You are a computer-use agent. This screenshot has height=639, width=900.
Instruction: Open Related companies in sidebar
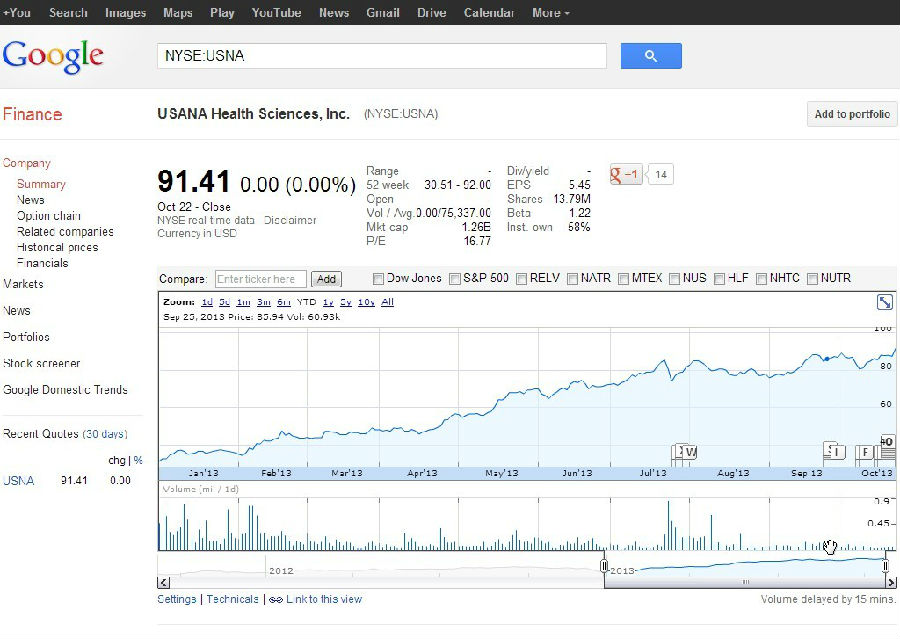coord(65,232)
